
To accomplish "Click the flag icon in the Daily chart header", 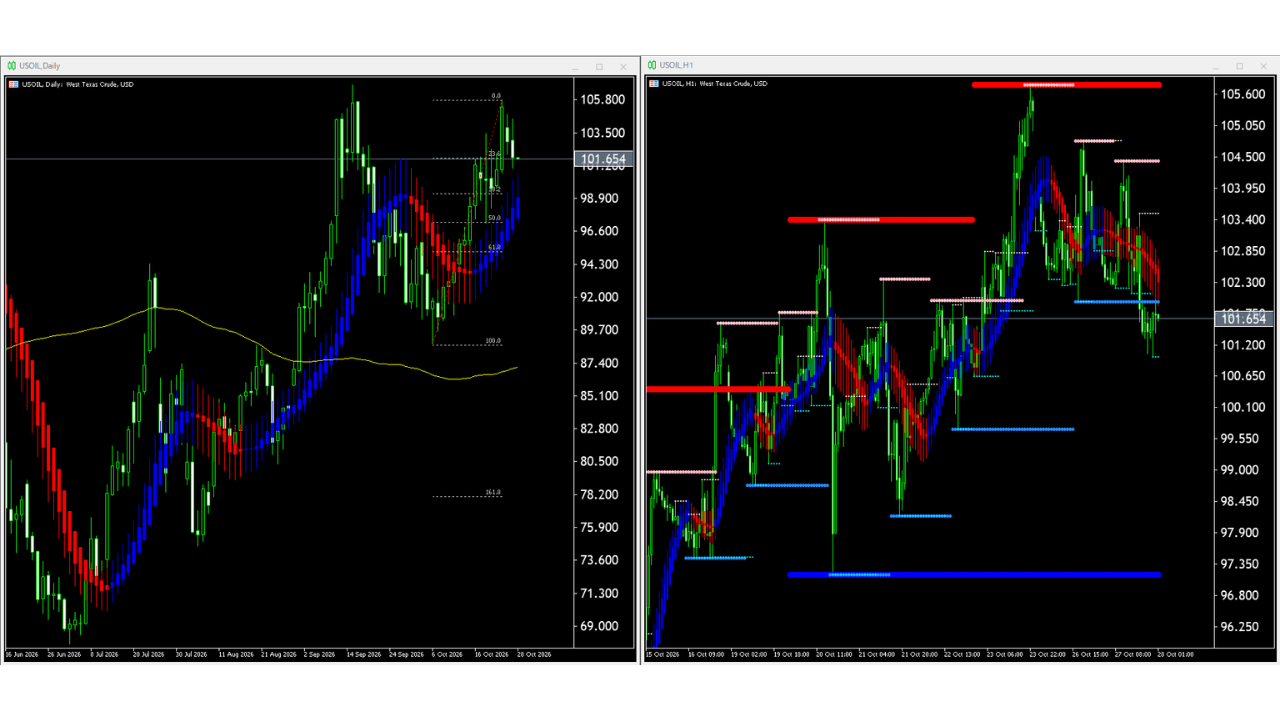I will coord(13,84).
